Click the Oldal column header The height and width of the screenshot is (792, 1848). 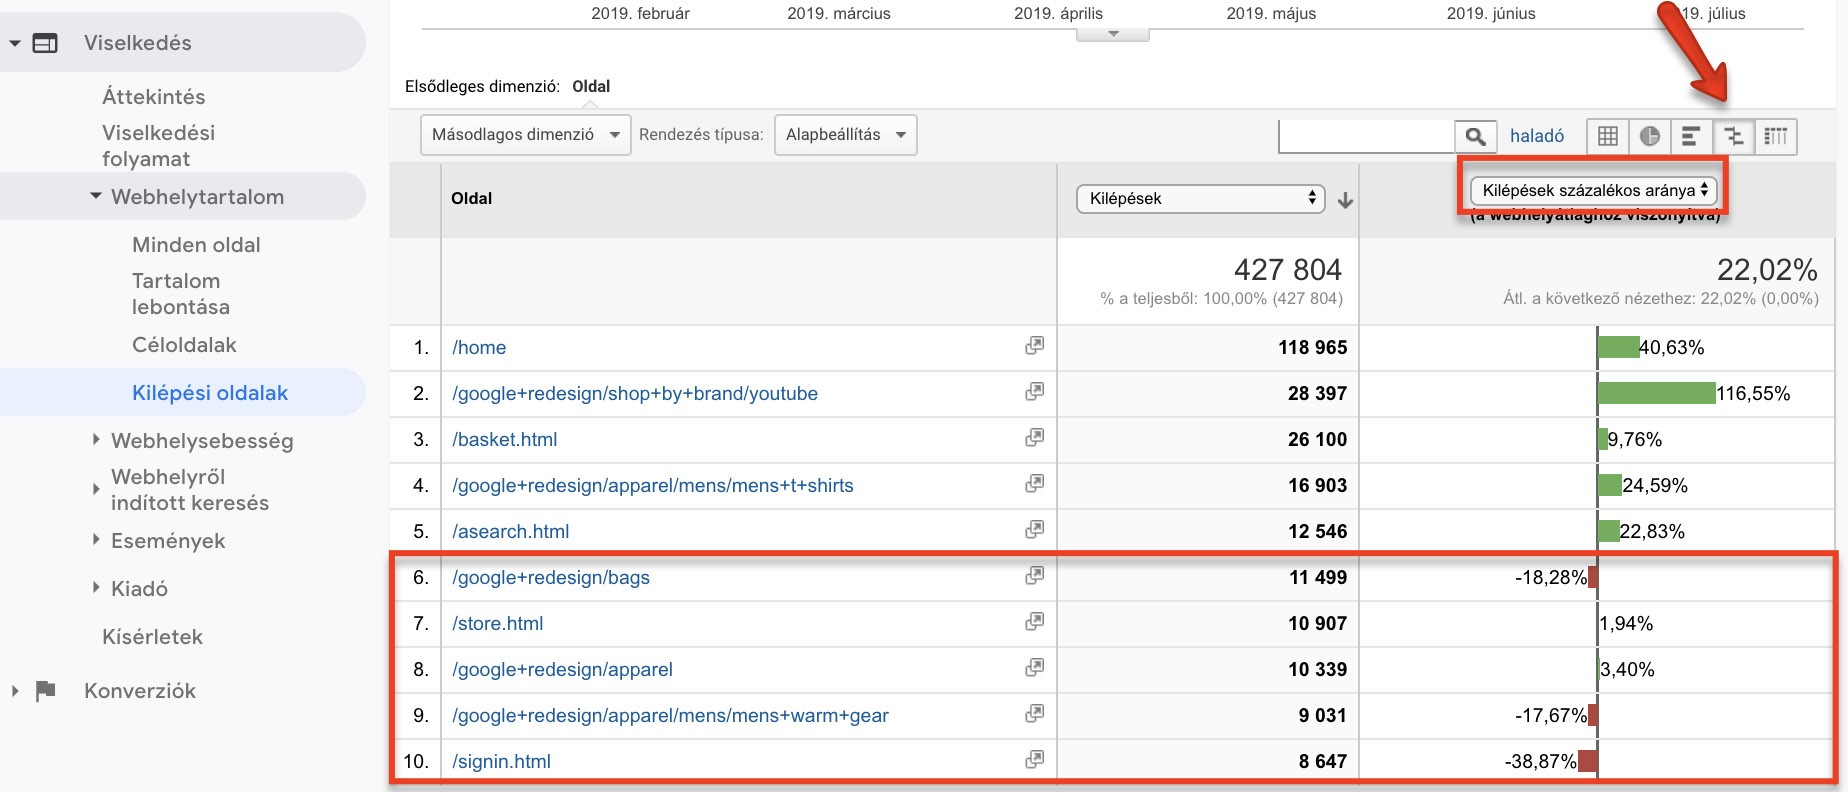[472, 198]
